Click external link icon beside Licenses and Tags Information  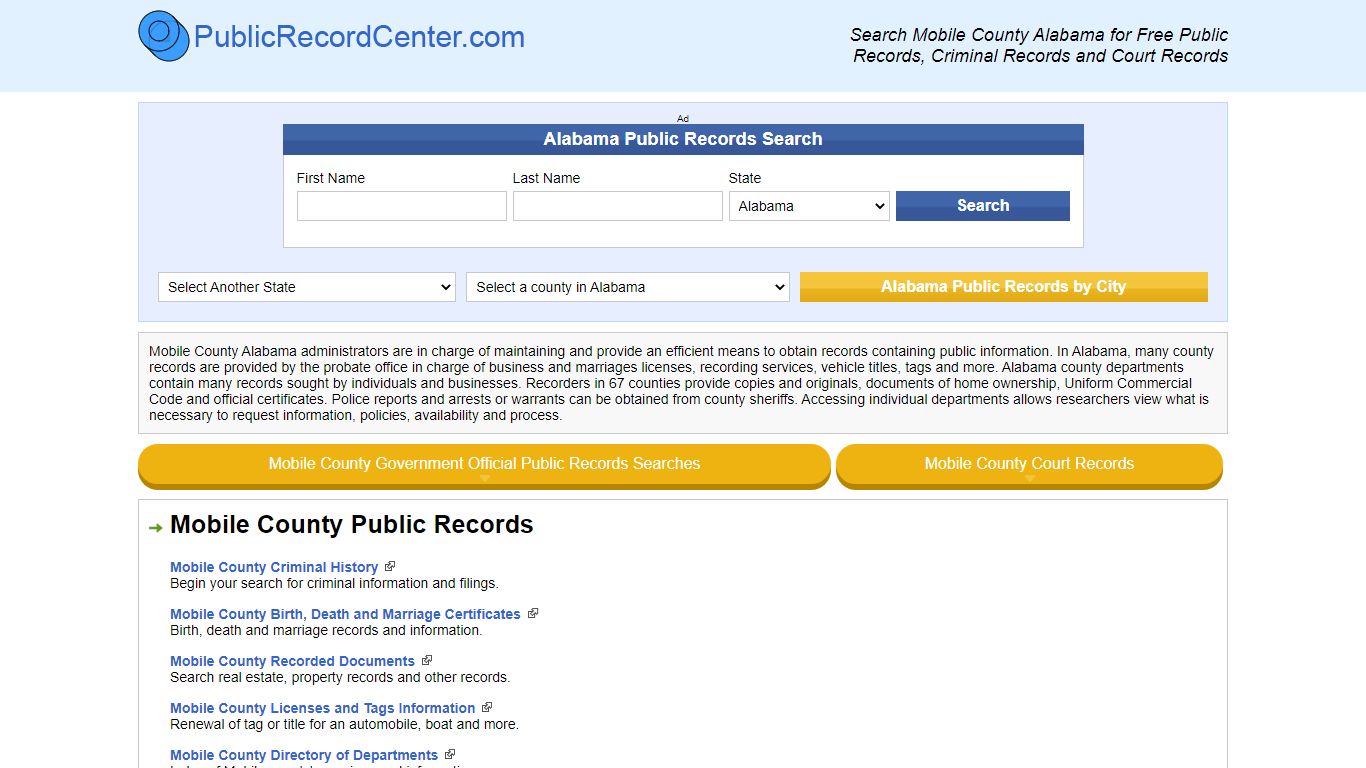click(x=487, y=707)
